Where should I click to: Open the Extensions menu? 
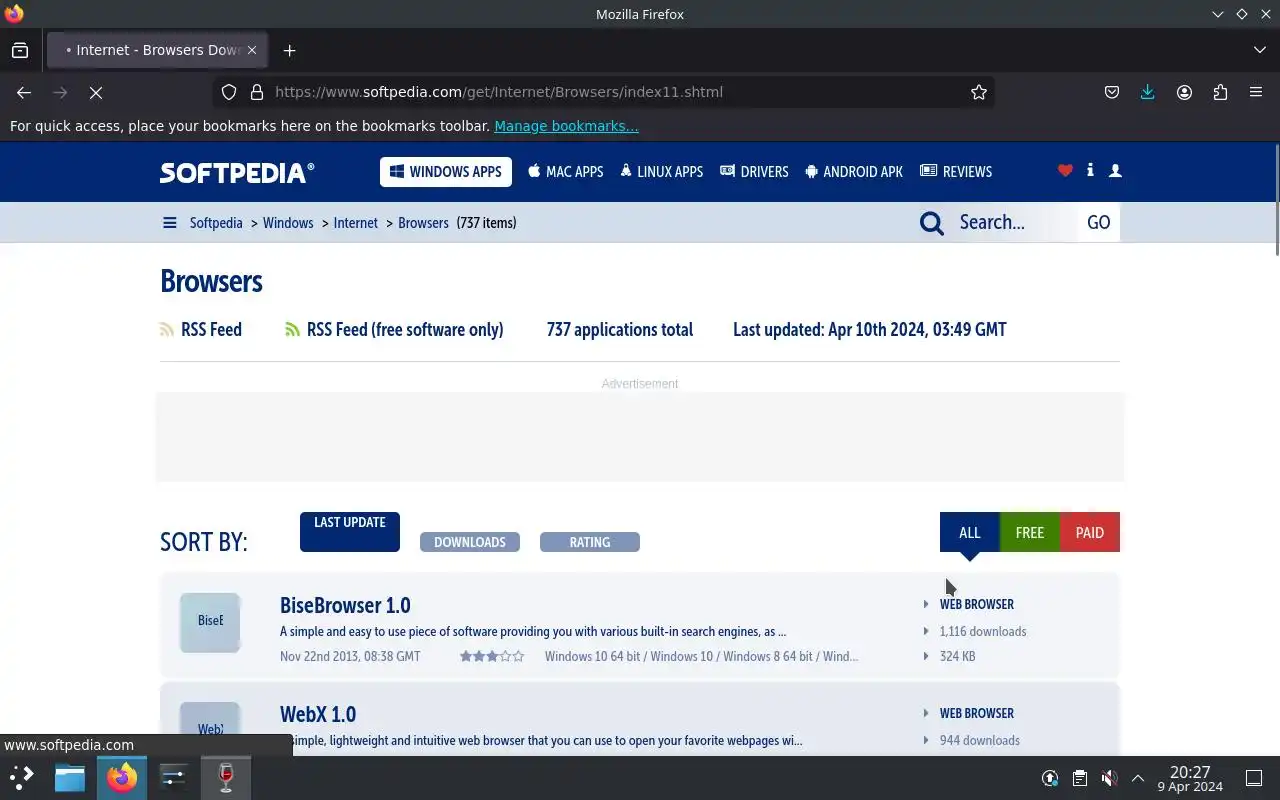point(1220,92)
